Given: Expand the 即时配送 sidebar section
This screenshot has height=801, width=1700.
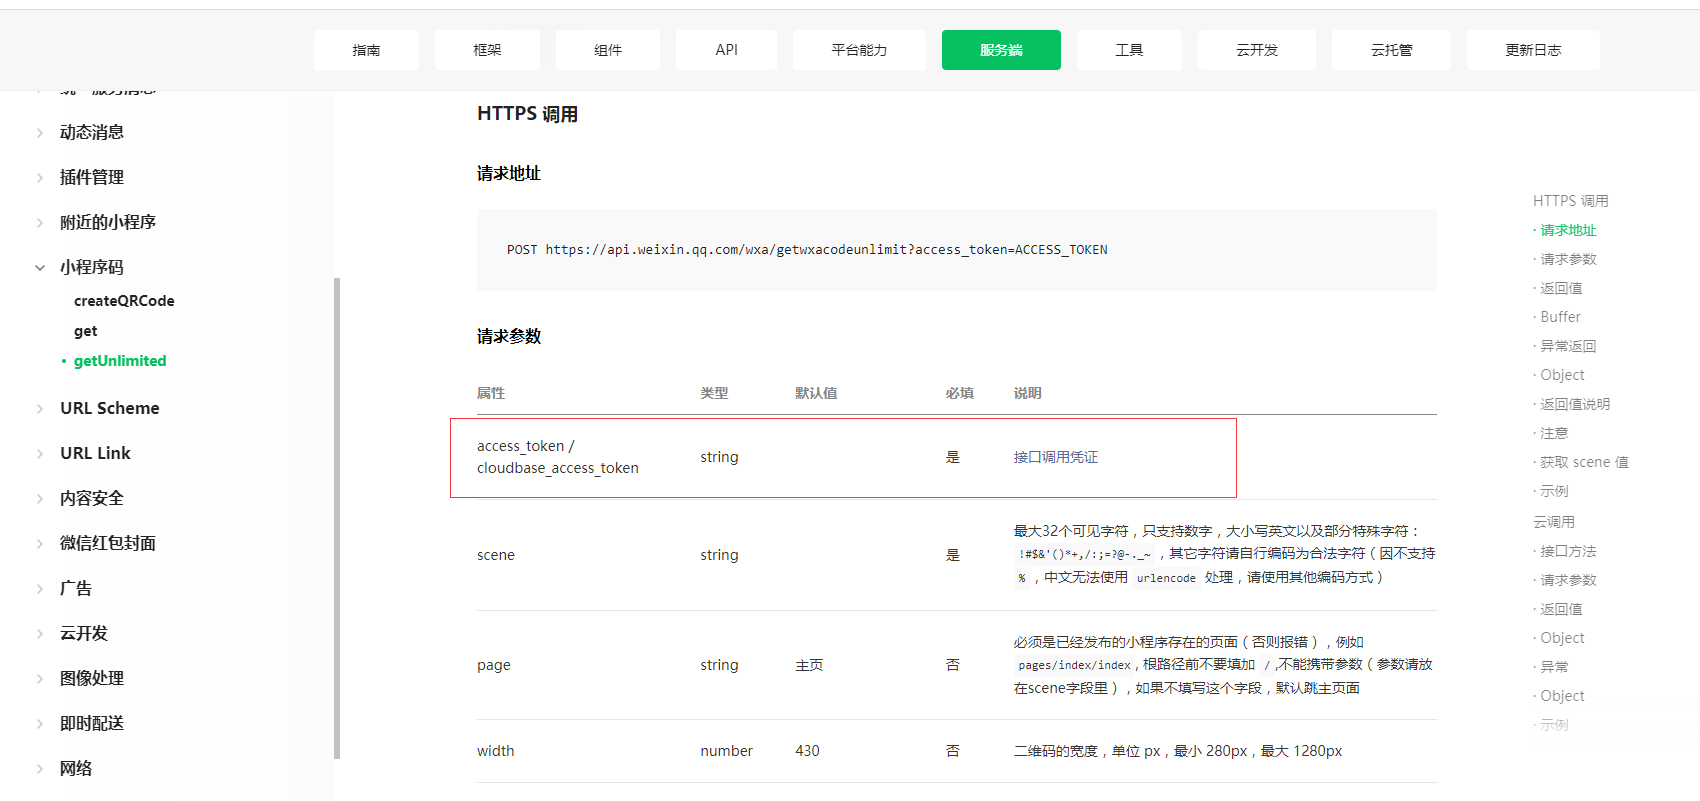Looking at the screenshot, I should [92, 723].
